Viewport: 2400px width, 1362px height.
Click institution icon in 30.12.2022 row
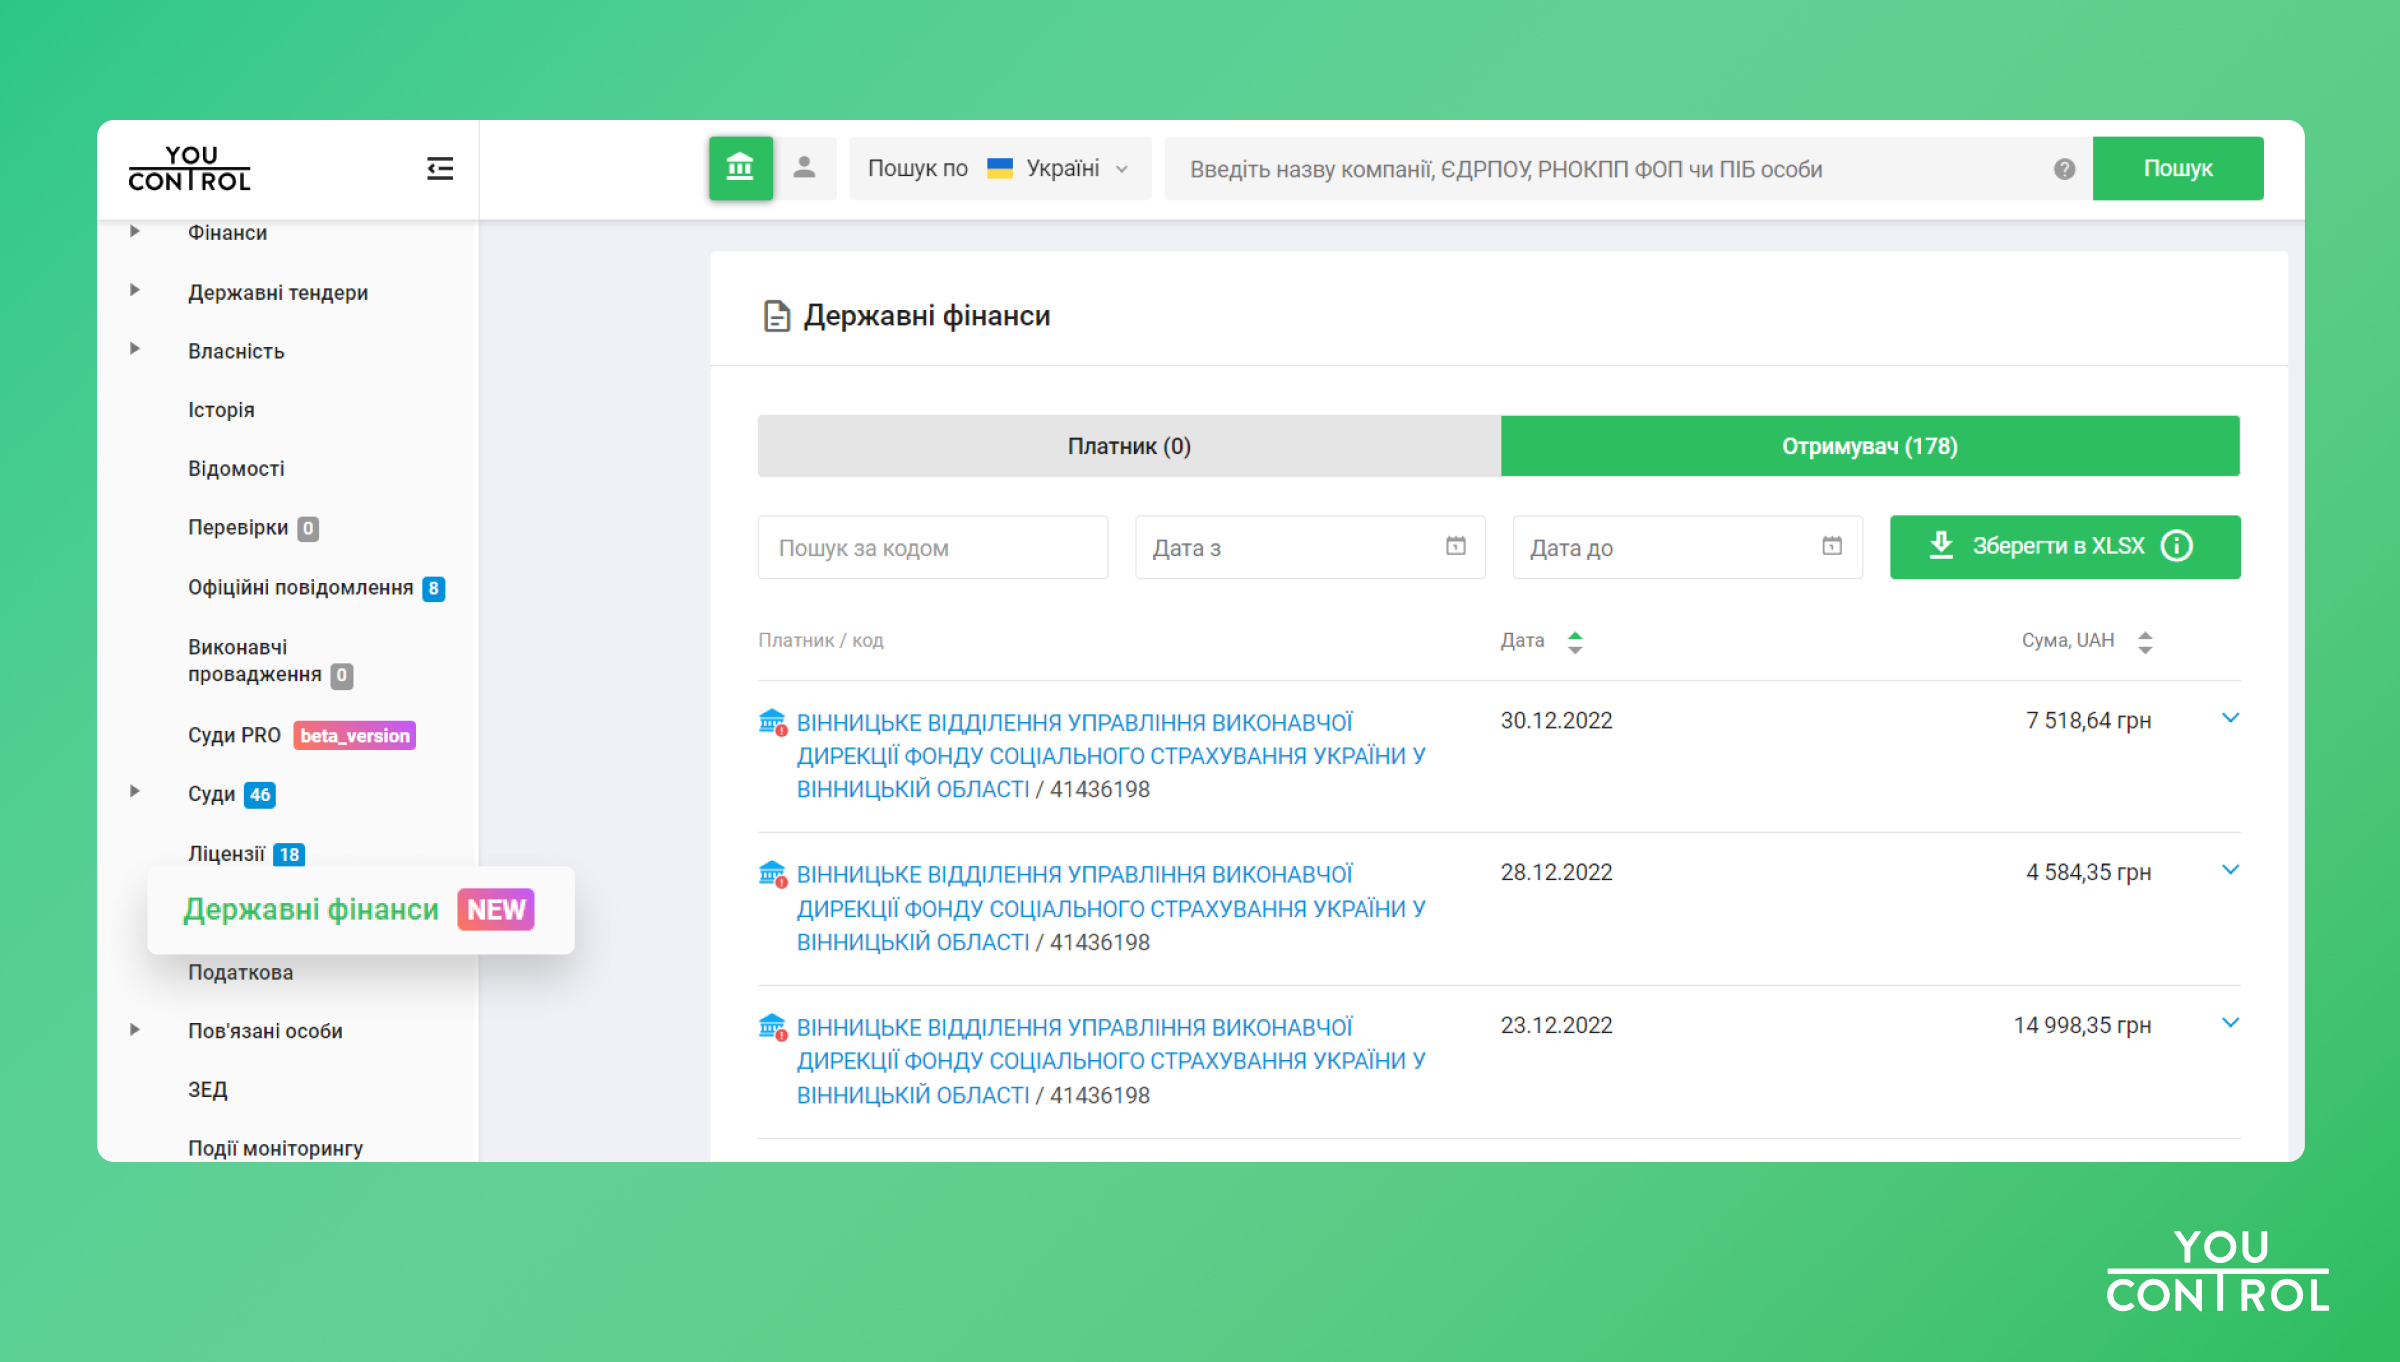772,721
